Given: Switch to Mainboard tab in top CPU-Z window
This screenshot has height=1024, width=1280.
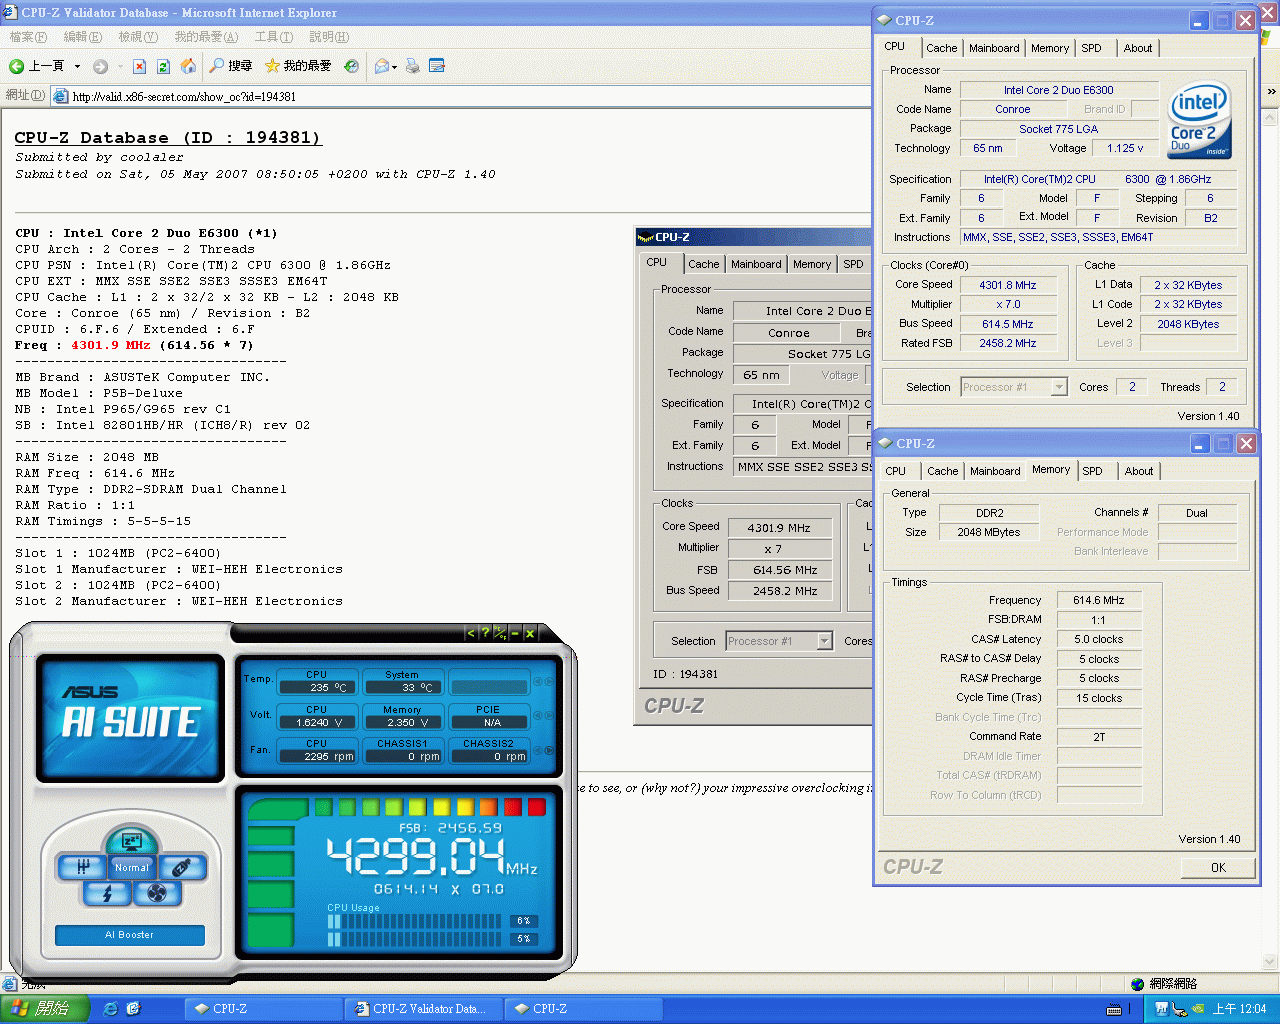Looking at the screenshot, I should click(x=994, y=48).
